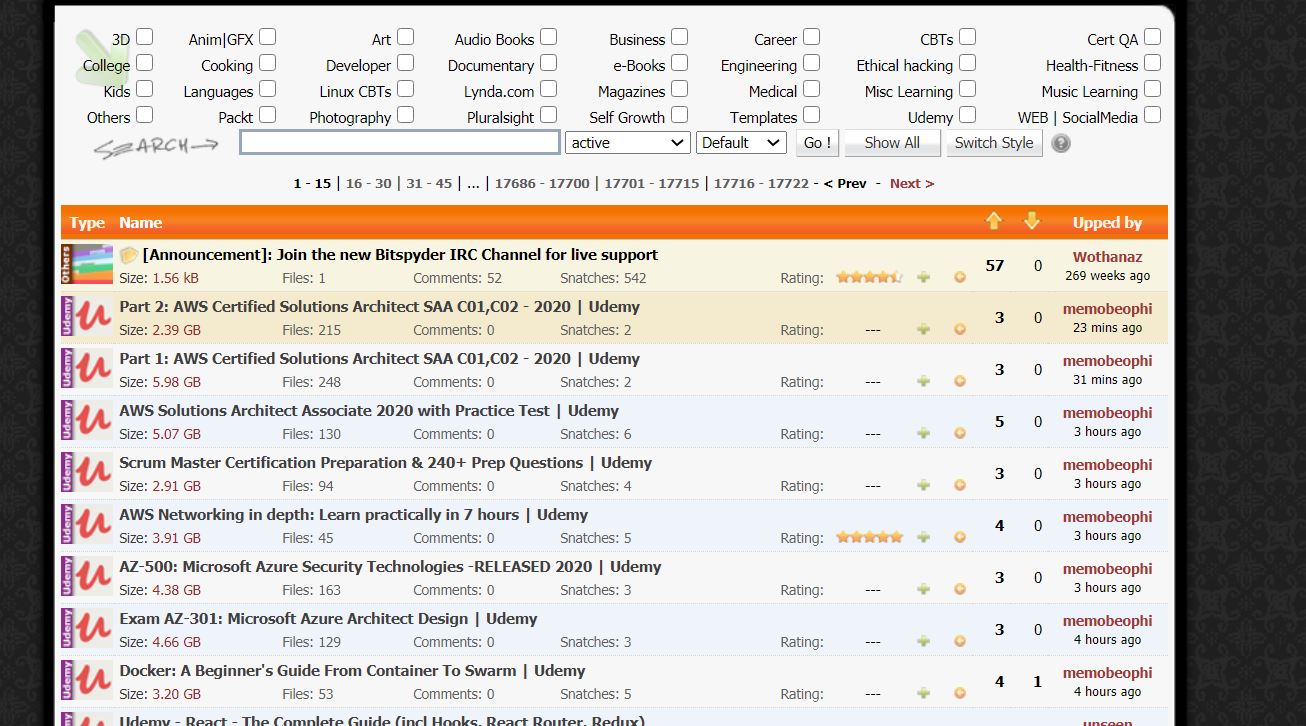Click orange circle icon for Part 1 AWS
Screen dimensions: 1306x726
pyautogui.click(x=960, y=381)
